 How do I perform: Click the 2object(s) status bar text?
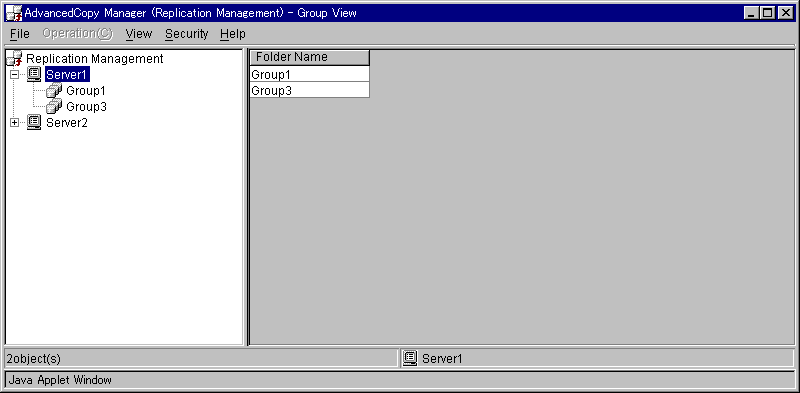tap(34, 359)
